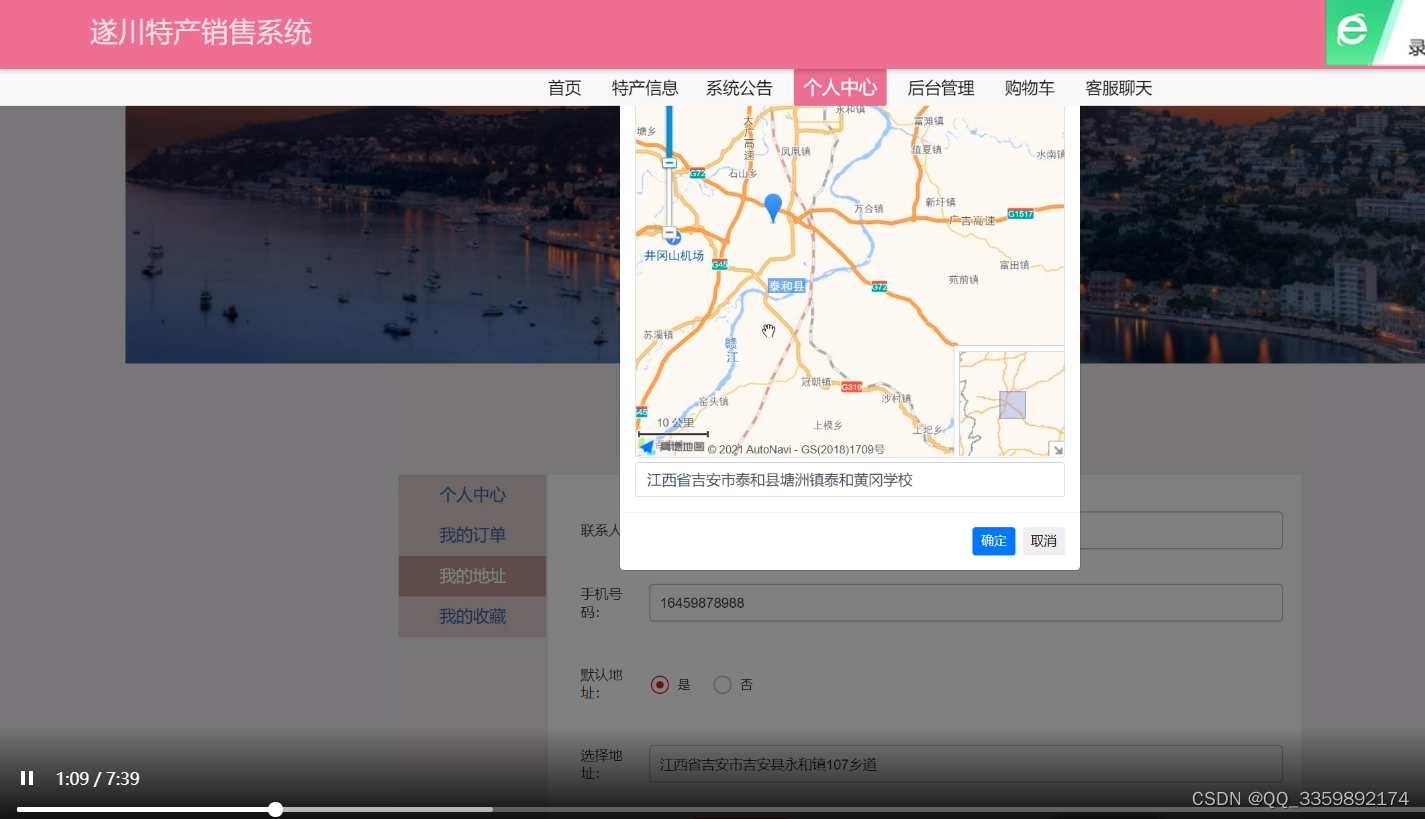Click the 1:09 / 7:39 video time display
Viewport: 1425px width, 819px height.
(98, 778)
